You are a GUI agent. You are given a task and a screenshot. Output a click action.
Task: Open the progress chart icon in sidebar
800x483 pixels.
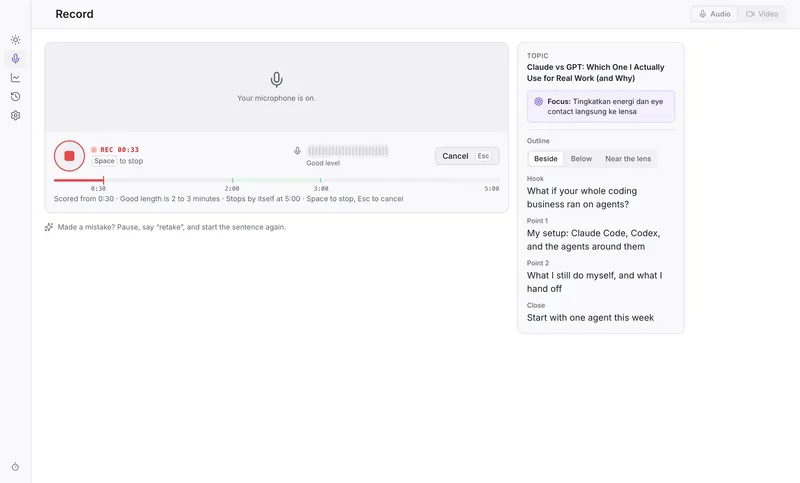tap(15, 78)
